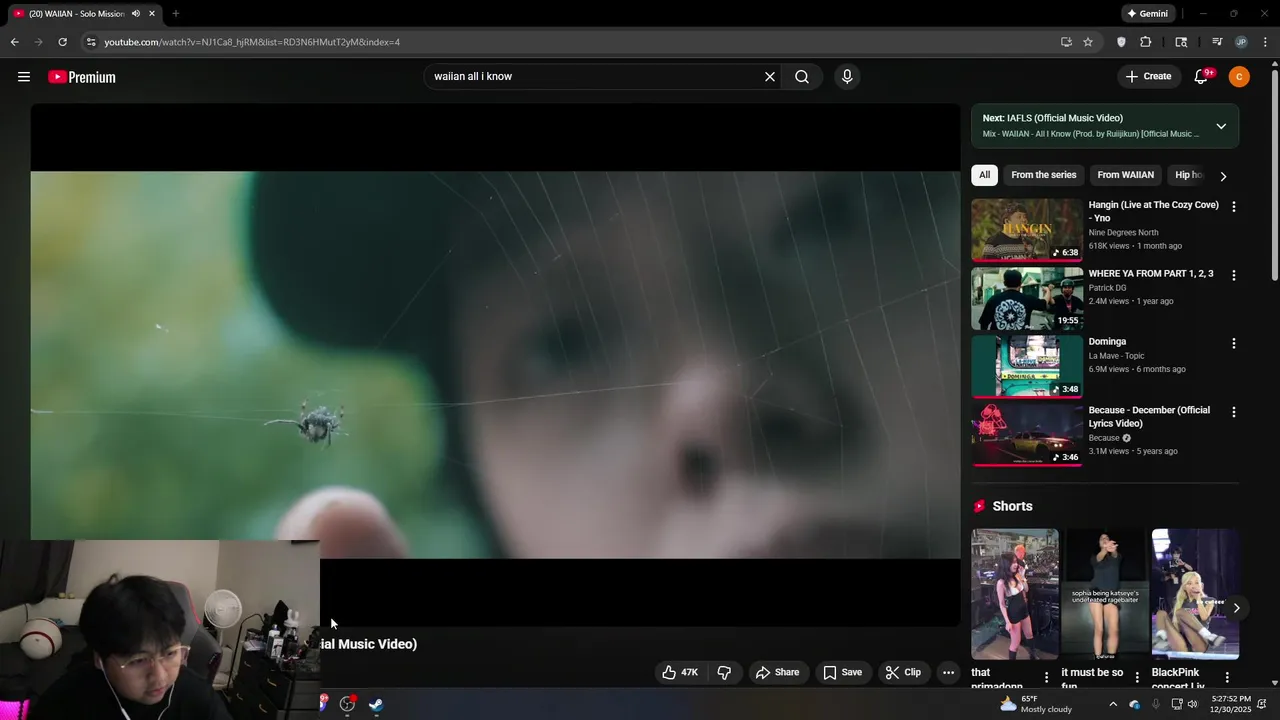Show hidden system tray icons

tap(1113, 704)
